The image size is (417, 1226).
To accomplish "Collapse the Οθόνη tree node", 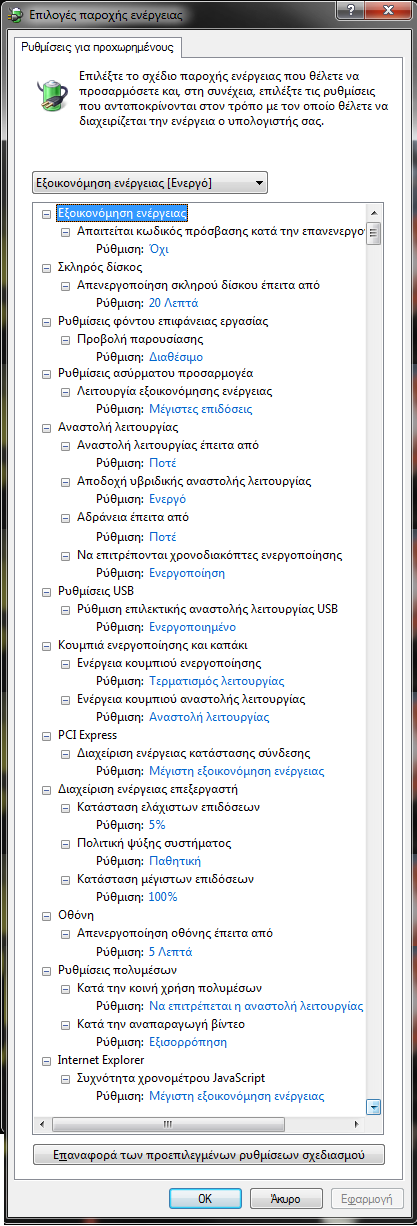I will pyautogui.click(x=46, y=915).
